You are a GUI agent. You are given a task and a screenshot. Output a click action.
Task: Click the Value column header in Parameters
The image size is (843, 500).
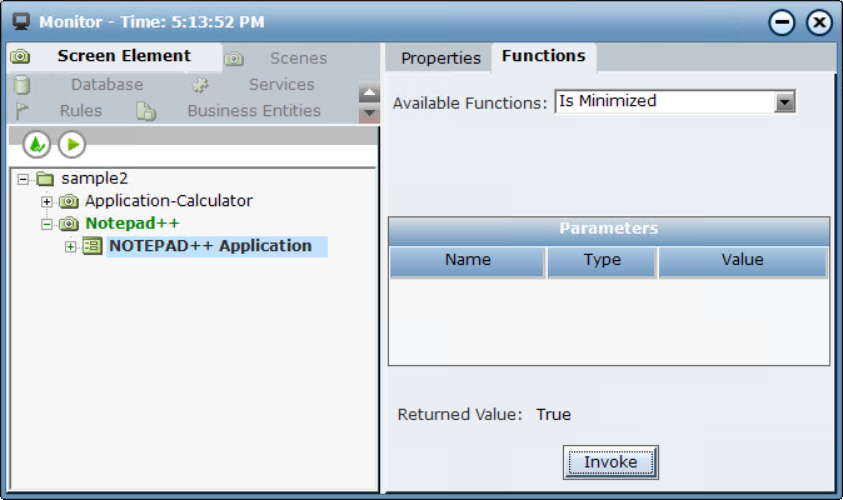pos(742,260)
